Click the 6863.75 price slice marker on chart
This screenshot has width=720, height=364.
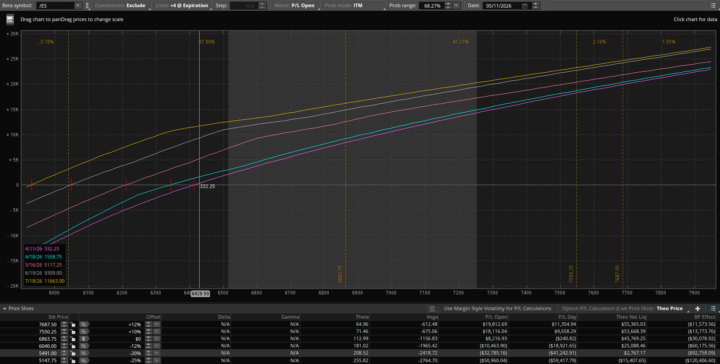[341, 274]
